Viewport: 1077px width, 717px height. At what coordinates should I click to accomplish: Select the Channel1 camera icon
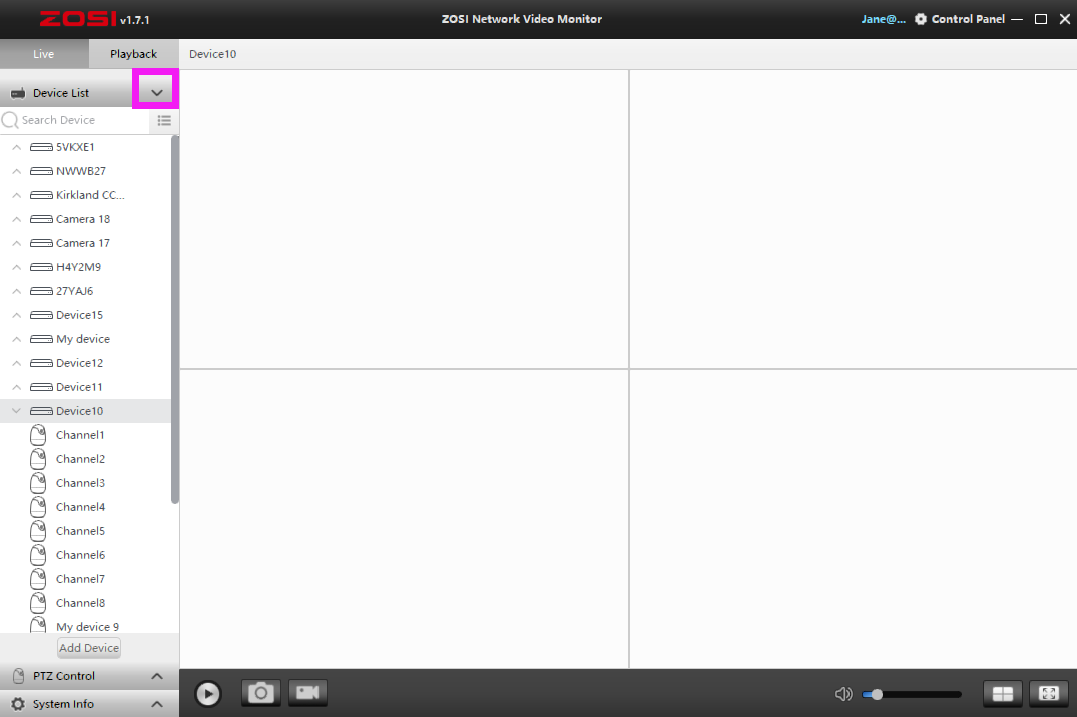(38, 435)
